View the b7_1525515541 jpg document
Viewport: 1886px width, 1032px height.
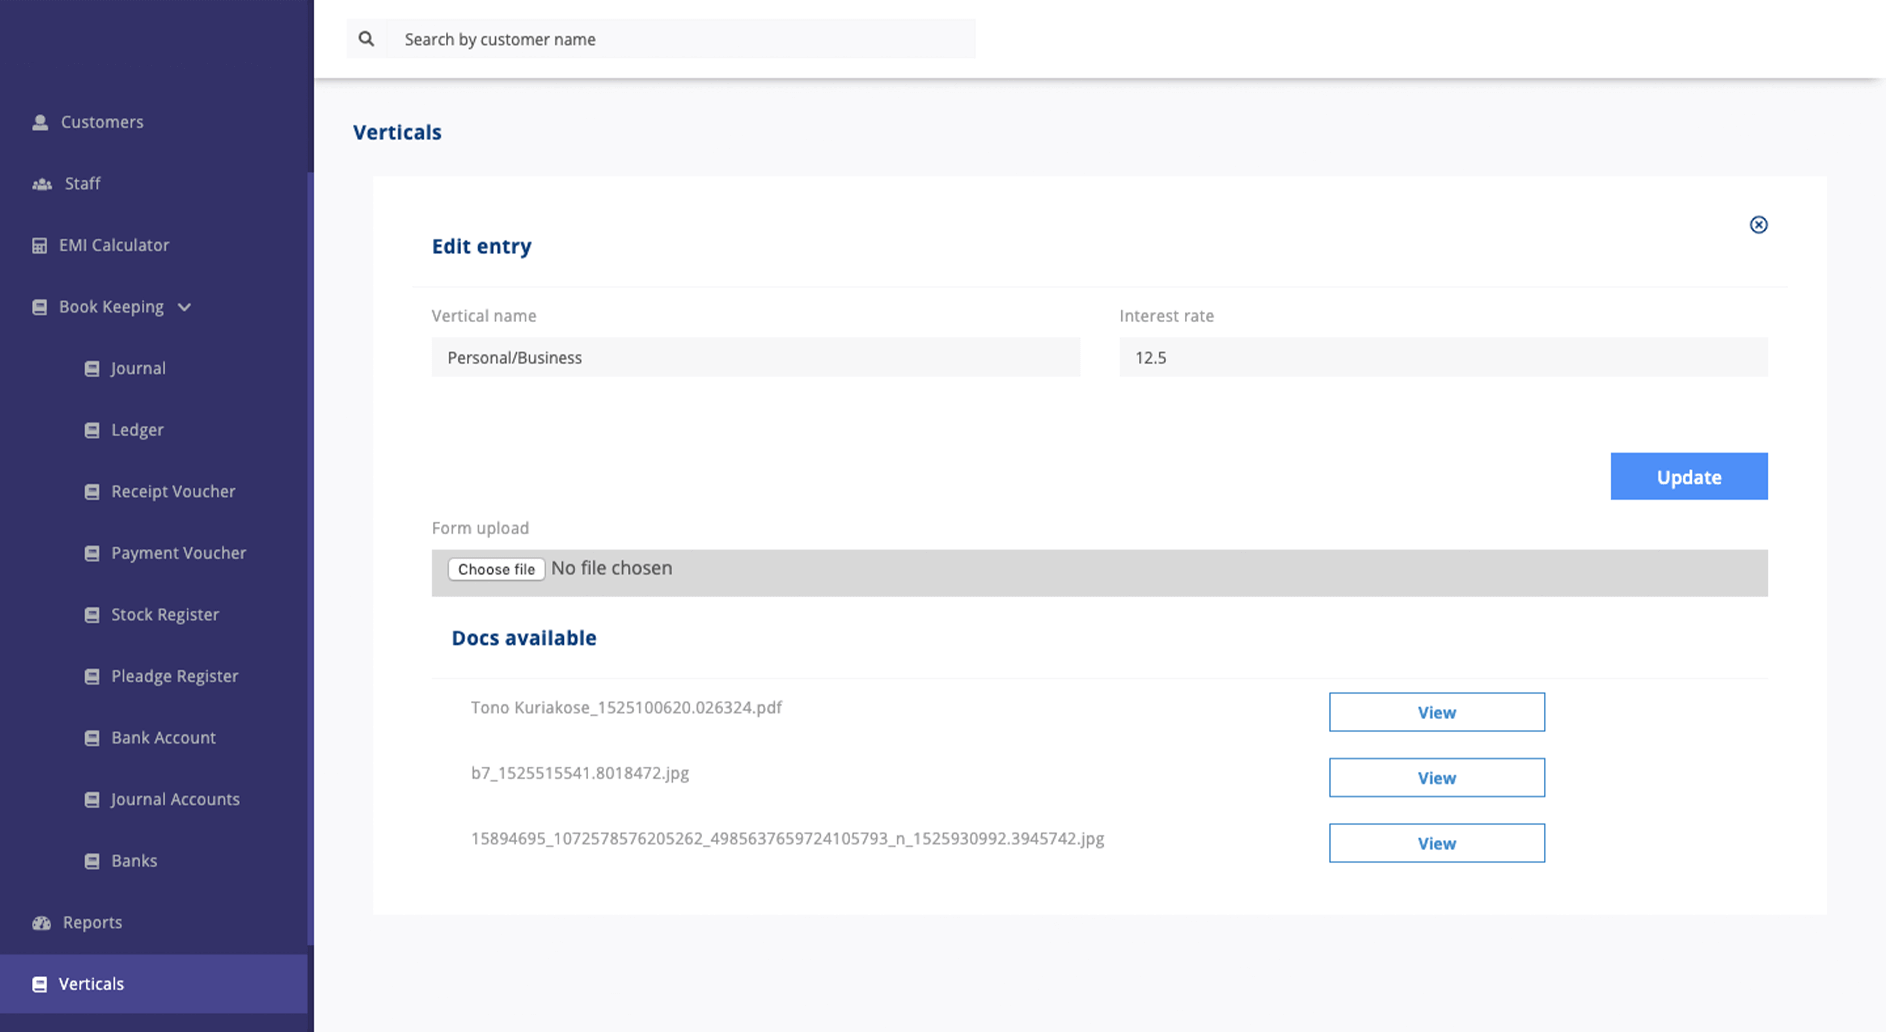1436,778
